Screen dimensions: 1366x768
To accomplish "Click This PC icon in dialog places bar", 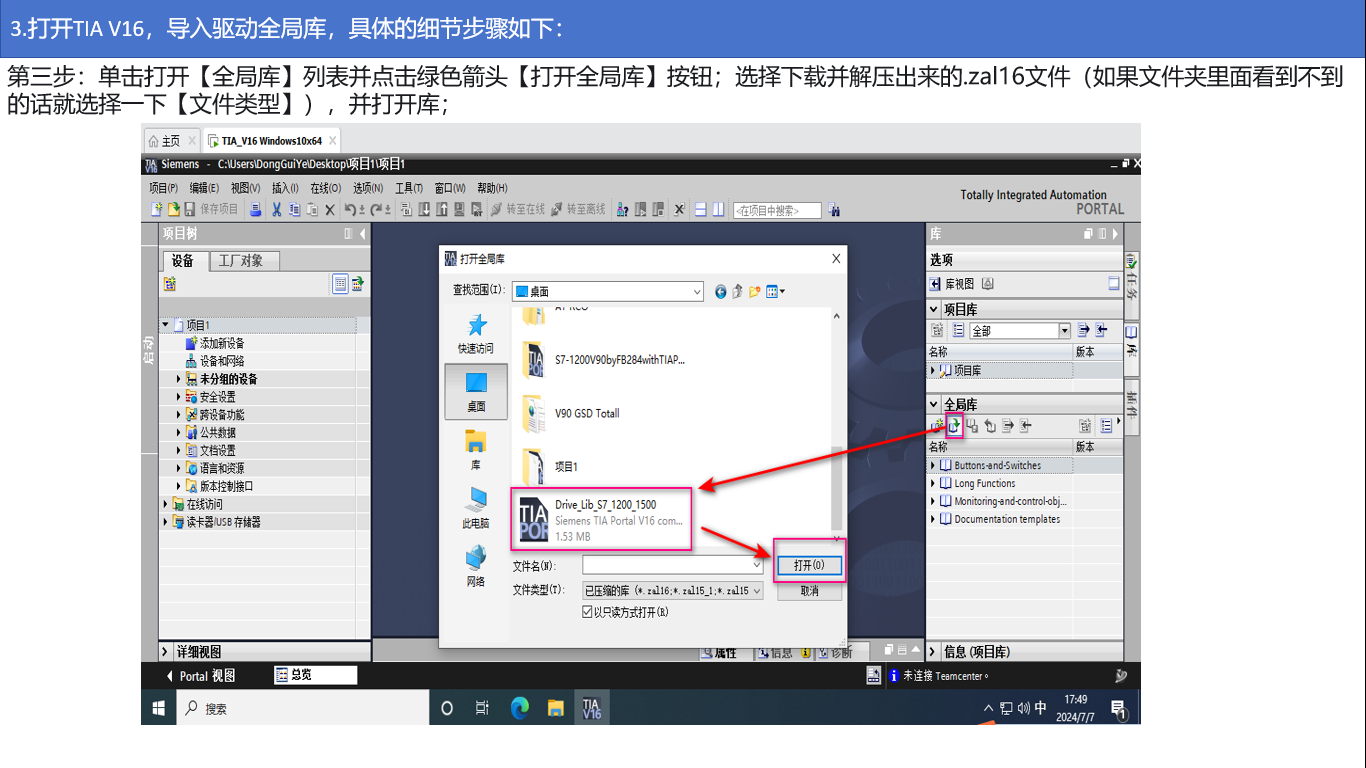I will (x=476, y=508).
